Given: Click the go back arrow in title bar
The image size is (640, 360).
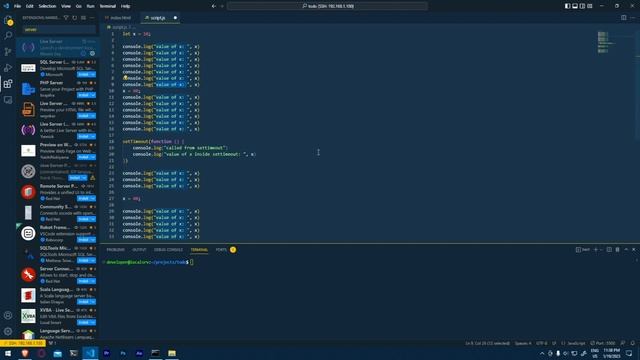Looking at the screenshot, I should (213, 6).
